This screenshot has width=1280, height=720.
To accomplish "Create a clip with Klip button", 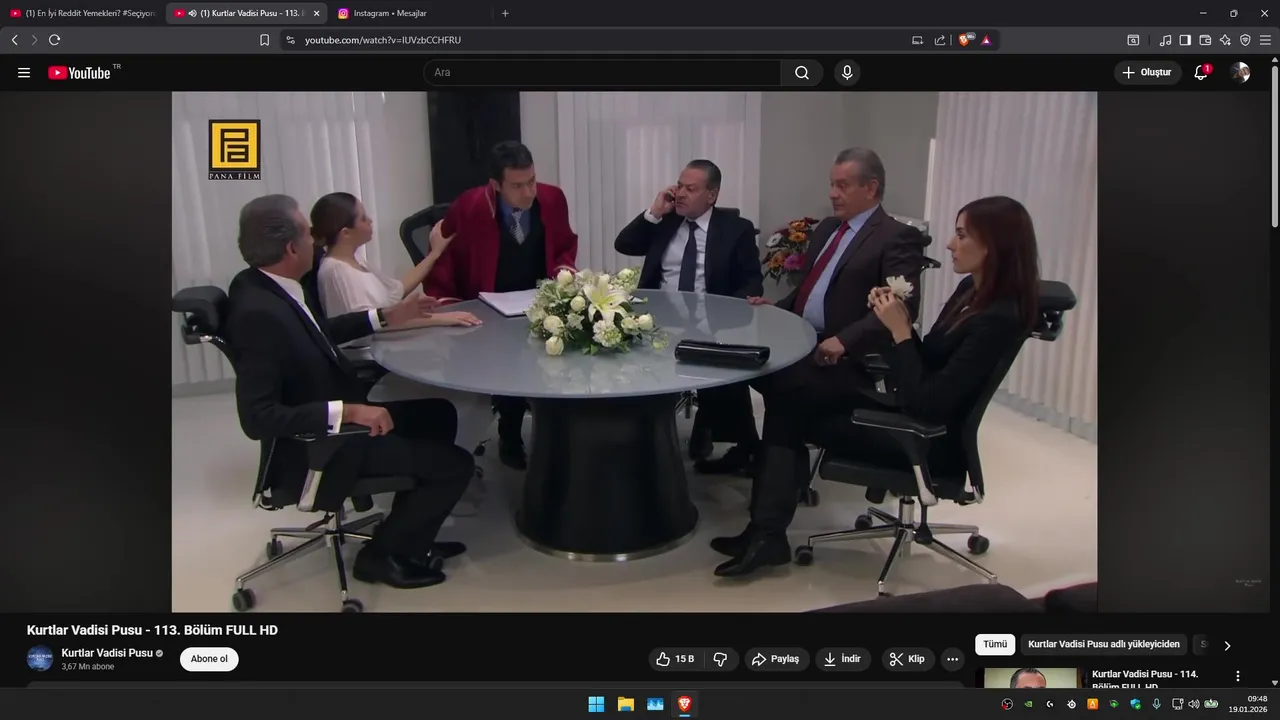I will click(908, 659).
